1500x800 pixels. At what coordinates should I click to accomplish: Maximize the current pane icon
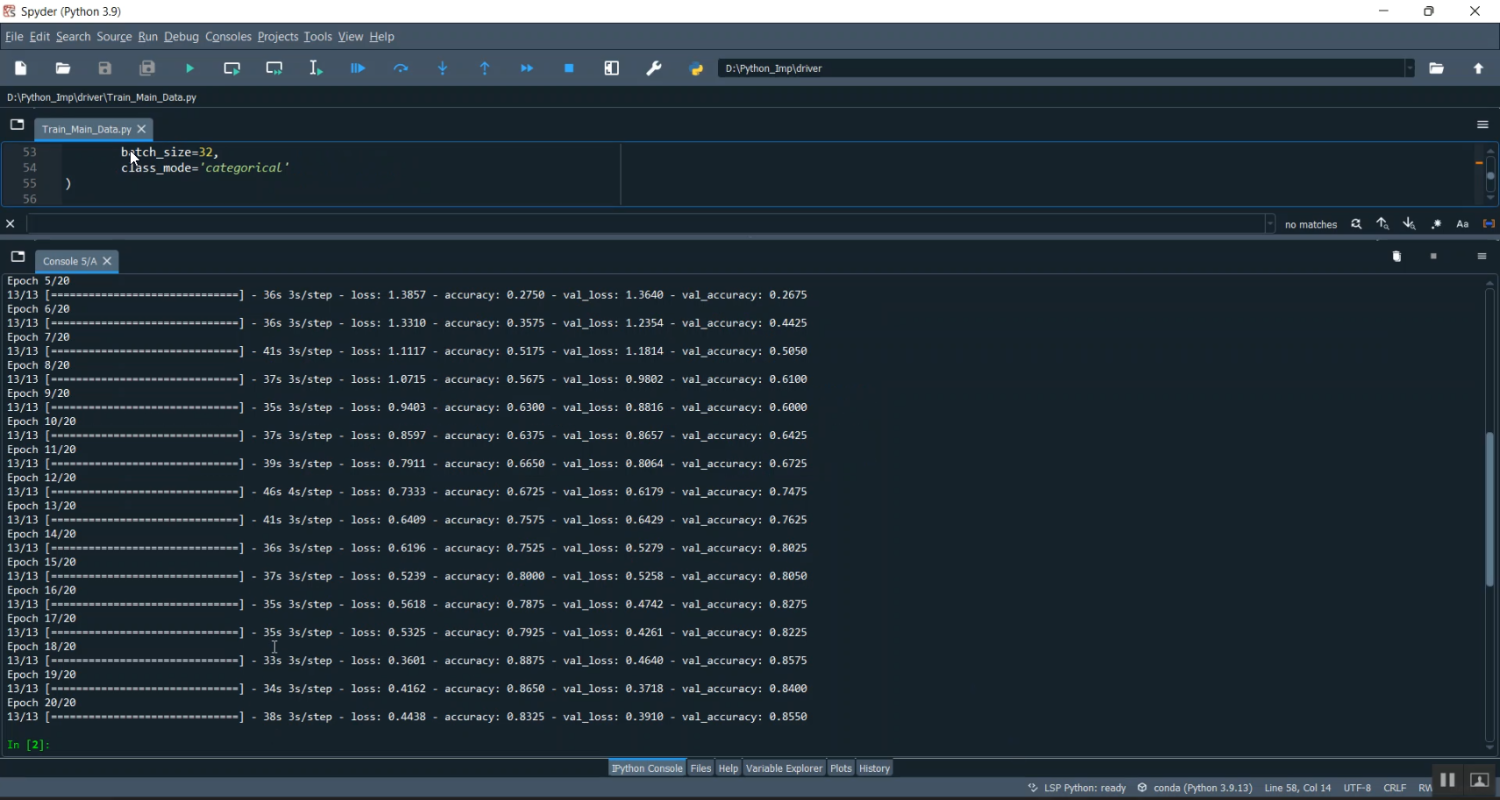tap(612, 68)
